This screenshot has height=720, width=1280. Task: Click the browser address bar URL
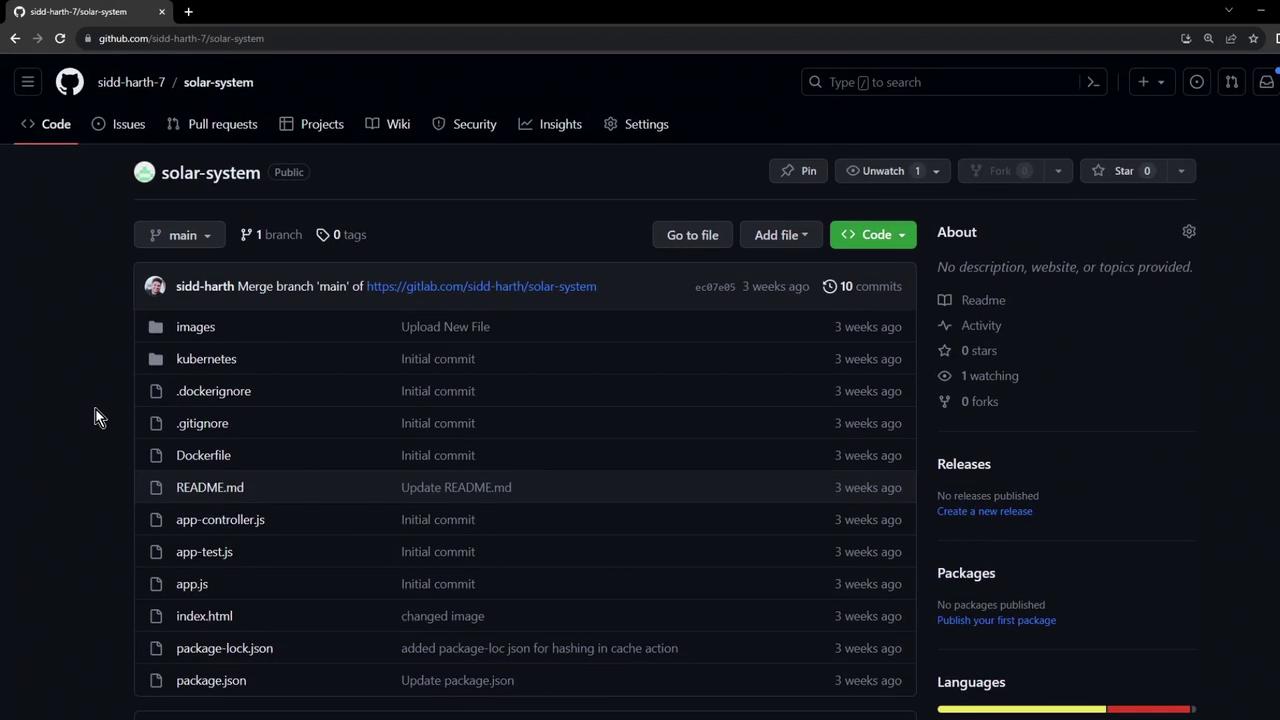(181, 38)
